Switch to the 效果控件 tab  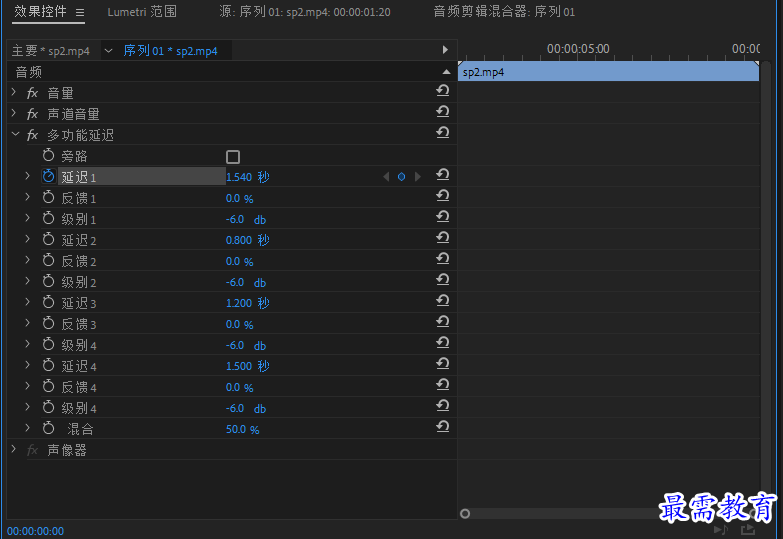pyautogui.click(x=41, y=11)
